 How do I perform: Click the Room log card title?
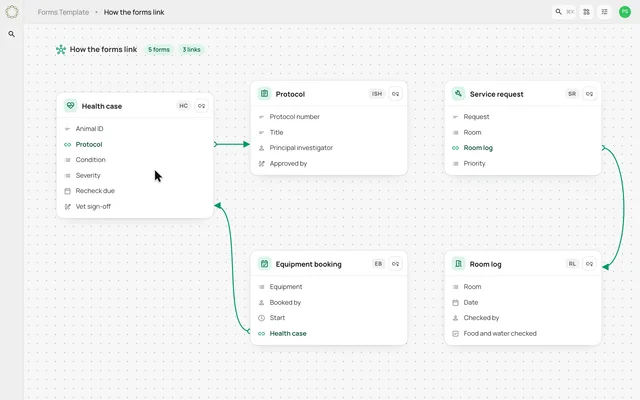(485, 264)
